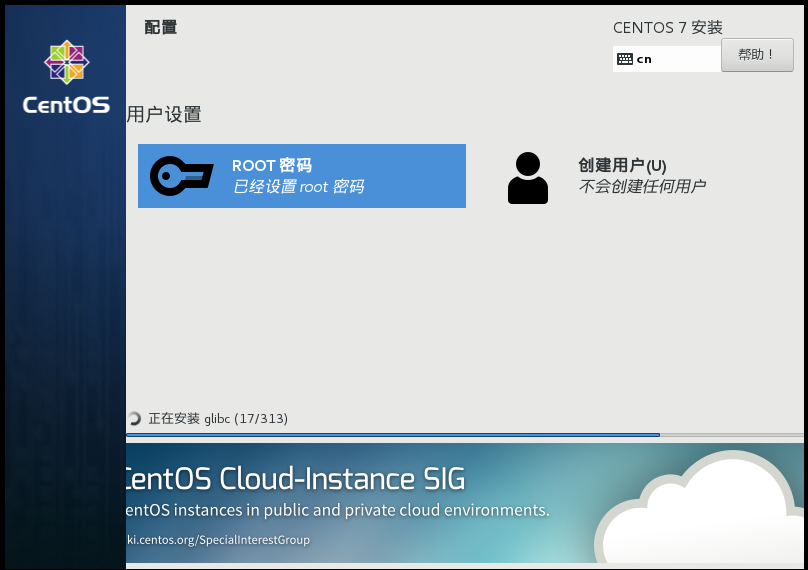
Task: Click the ROOT password key icon
Action: 181,176
